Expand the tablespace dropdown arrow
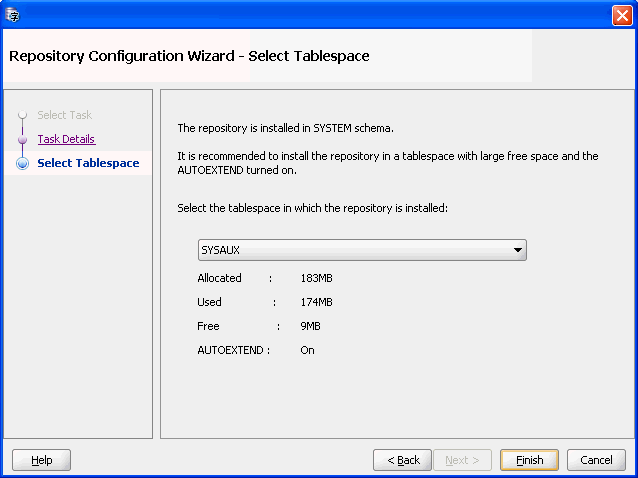Image resolution: width=638 pixels, height=478 pixels. coord(518,250)
